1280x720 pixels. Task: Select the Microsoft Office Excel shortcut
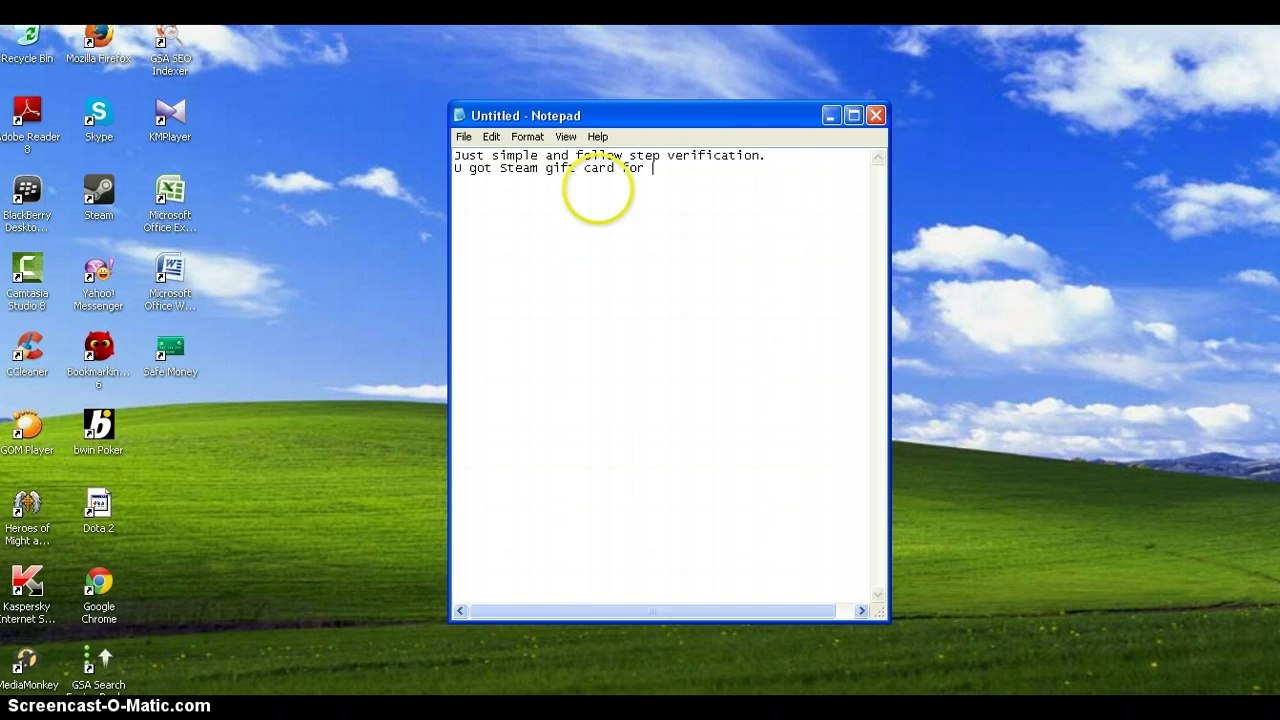pyautogui.click(x=170, y=204)
